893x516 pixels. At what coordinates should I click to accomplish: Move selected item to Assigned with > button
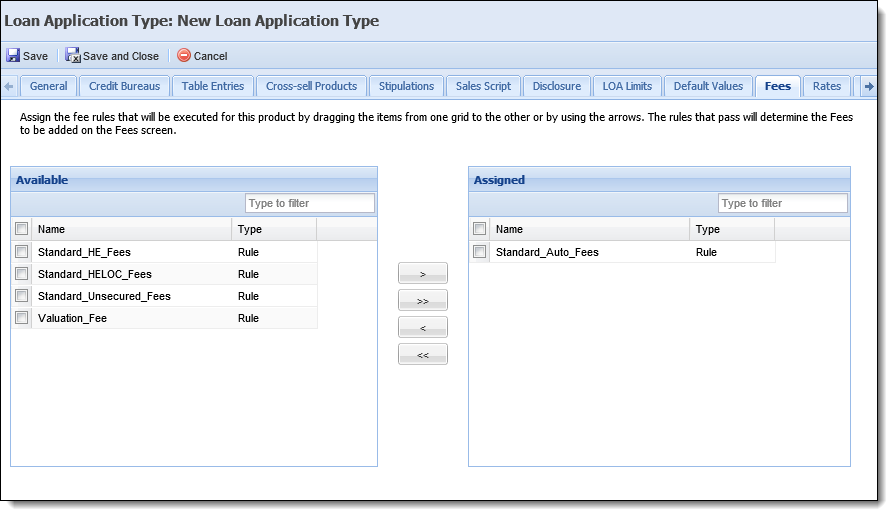pos(423,273)
